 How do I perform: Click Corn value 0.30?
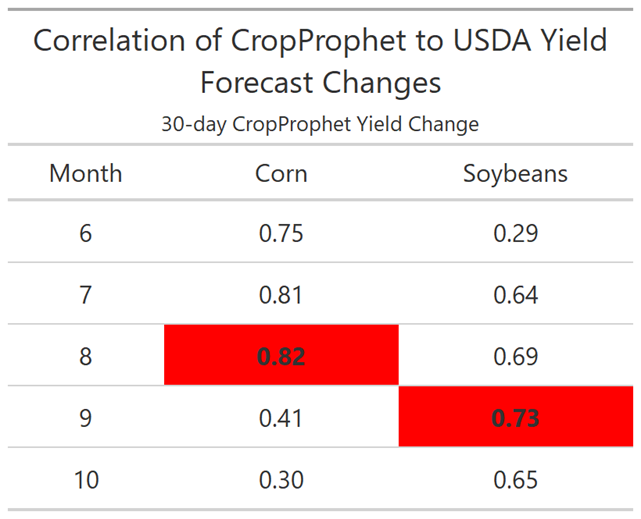click(281, 480)
